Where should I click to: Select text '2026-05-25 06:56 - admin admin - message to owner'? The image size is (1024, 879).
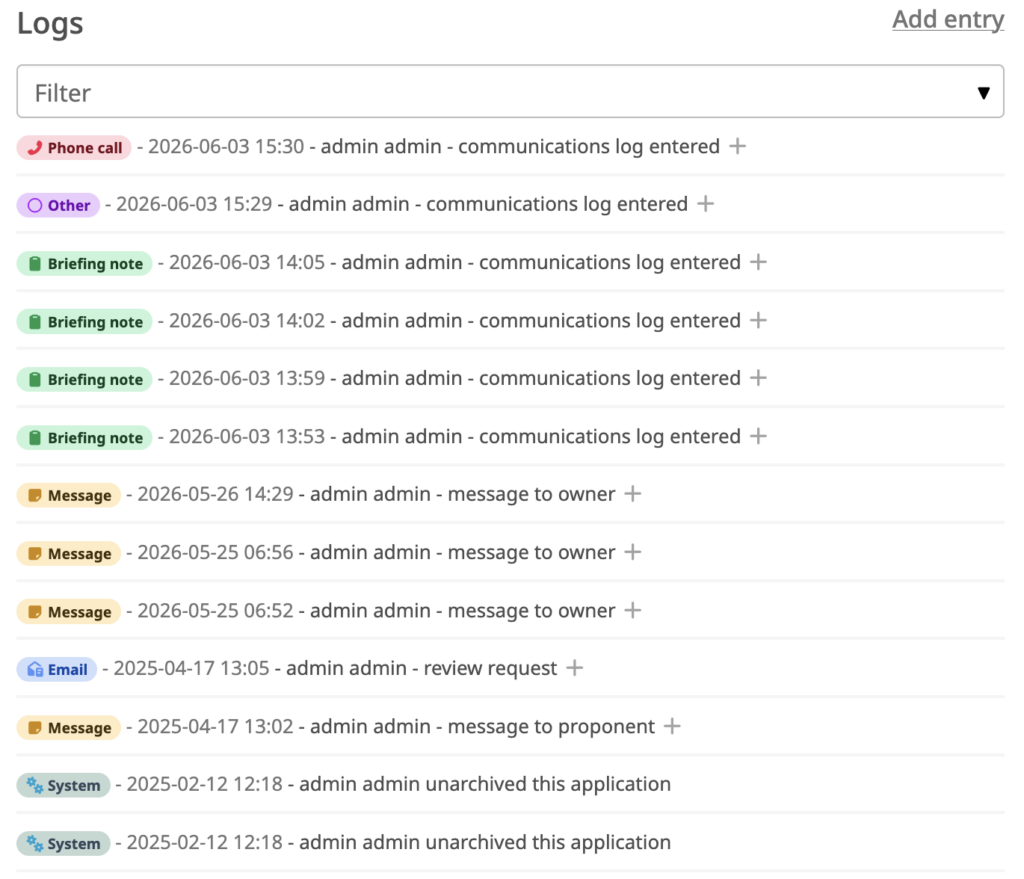click(376, 552)
